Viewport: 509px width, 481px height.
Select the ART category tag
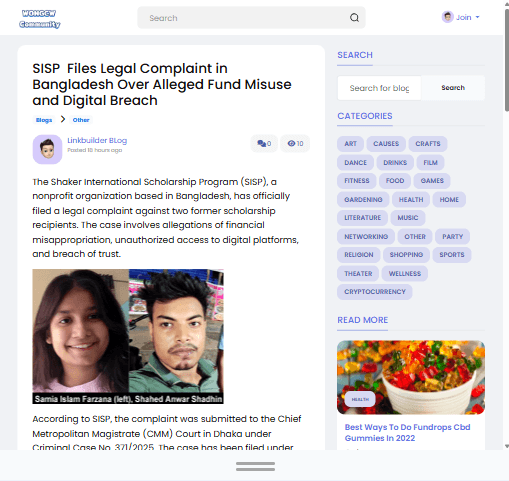(350, 144)
